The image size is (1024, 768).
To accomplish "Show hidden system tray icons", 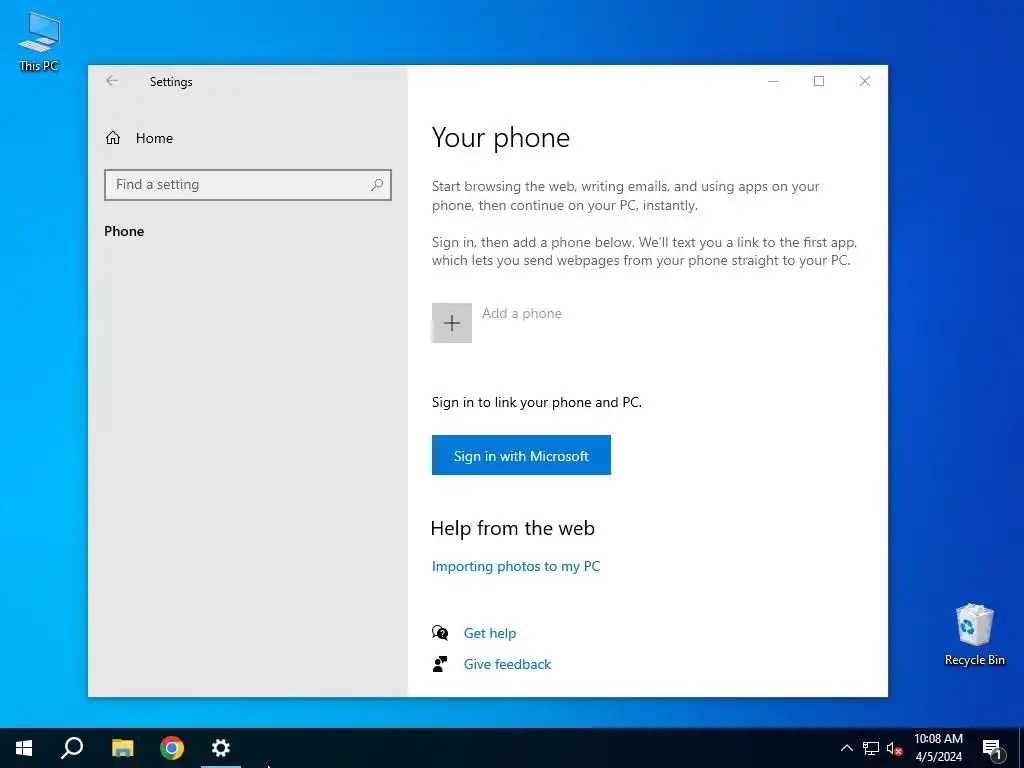I will [x=846, y=748].
